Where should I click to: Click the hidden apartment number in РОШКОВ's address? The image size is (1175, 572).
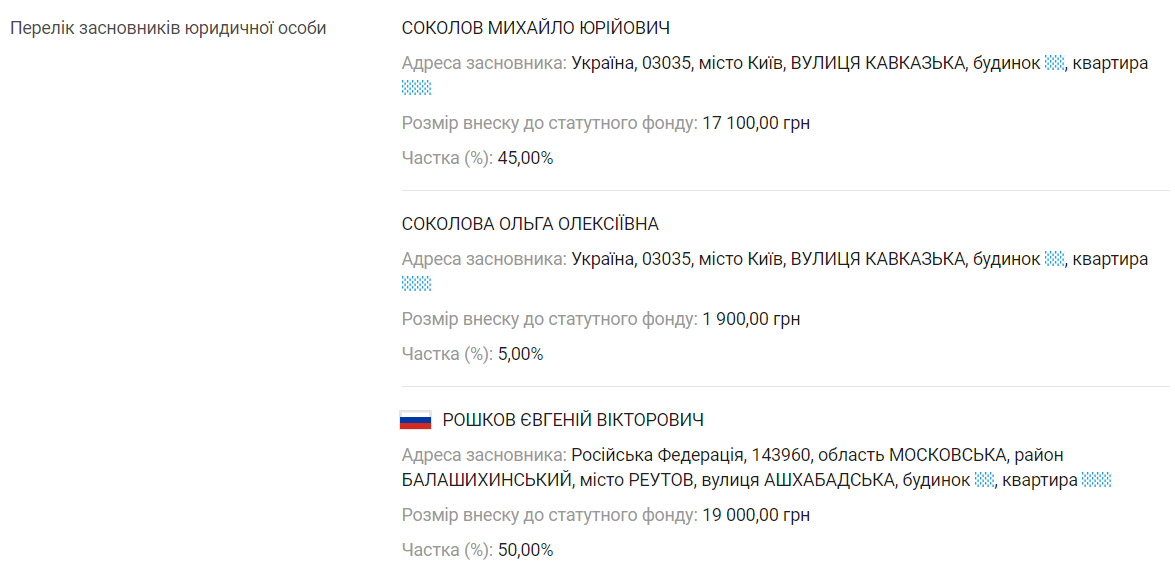point(1097,480)
